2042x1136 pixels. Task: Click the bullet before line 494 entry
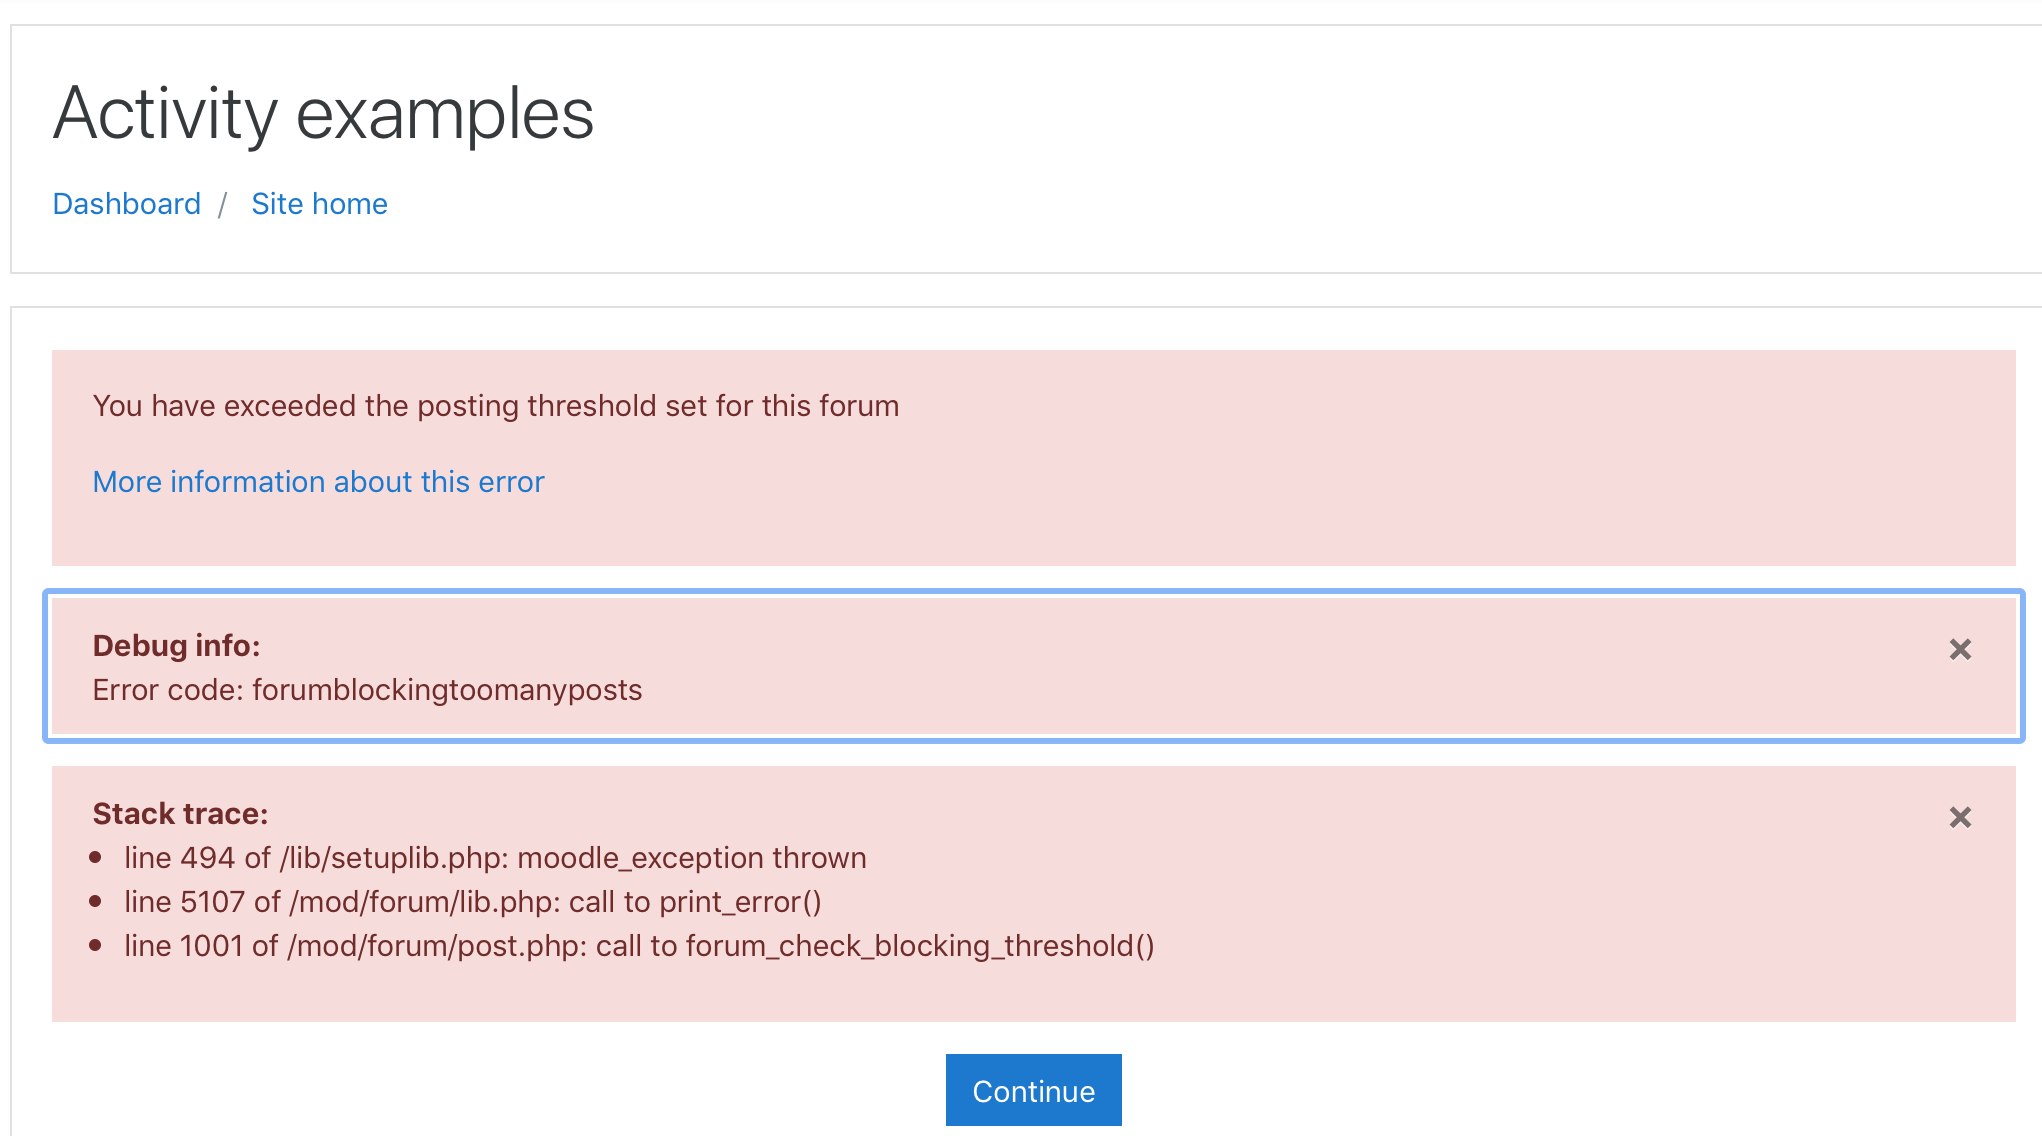click(96, 857)
